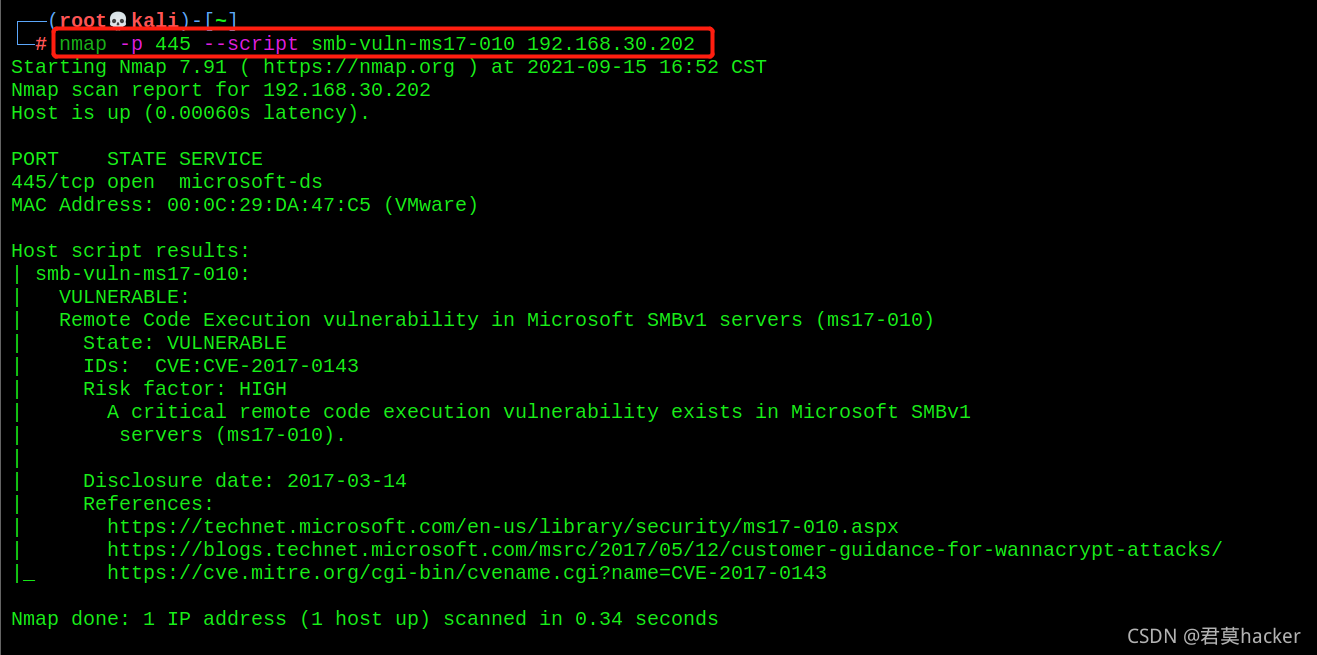Image resolution: width=1317 pixels, height=655 pixels.
Task: Open the cve.mitre.org CVE-2017-0143 link
Action: click(x=467, y=573)
